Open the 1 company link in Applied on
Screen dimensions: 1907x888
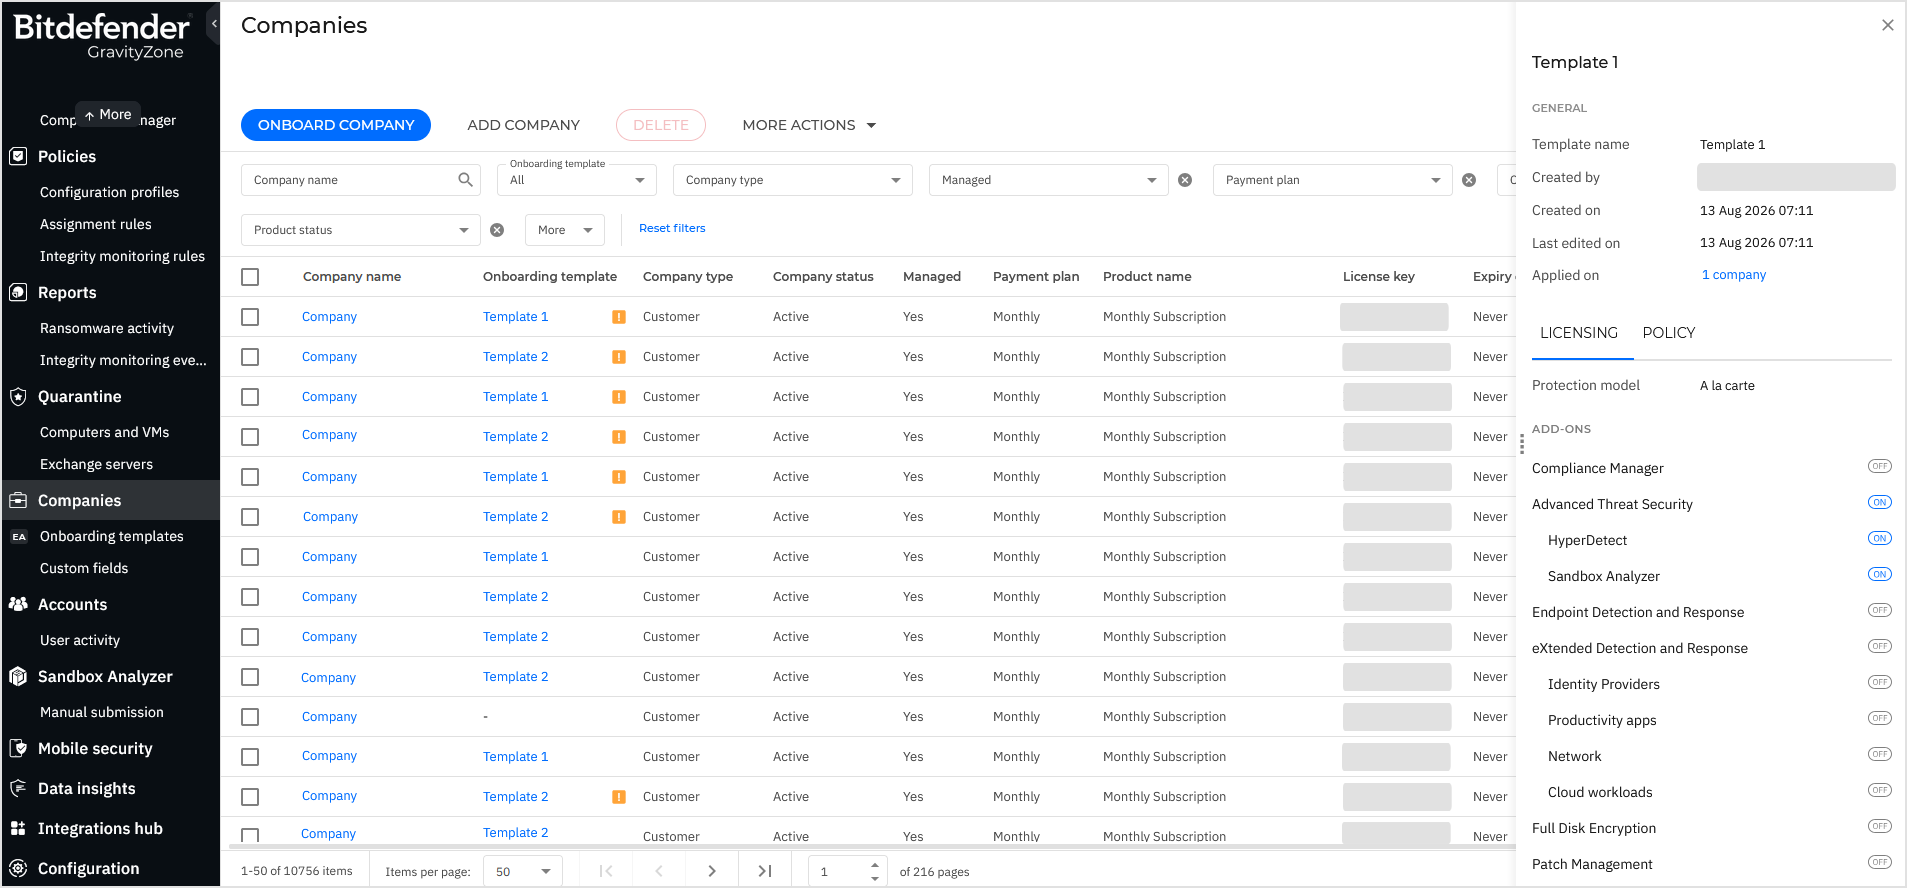(1734, 275)
